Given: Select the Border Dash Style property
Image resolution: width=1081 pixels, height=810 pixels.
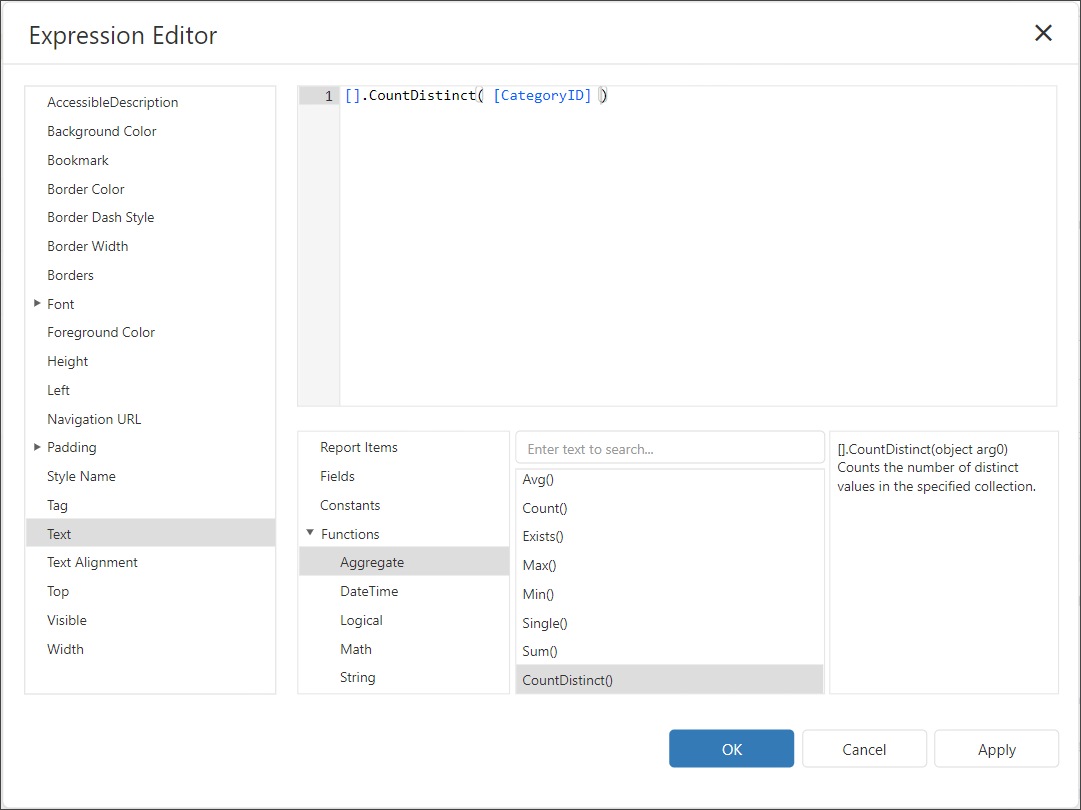Looking at the screenshot, I should pyautogui.click(x=150, y=217).
